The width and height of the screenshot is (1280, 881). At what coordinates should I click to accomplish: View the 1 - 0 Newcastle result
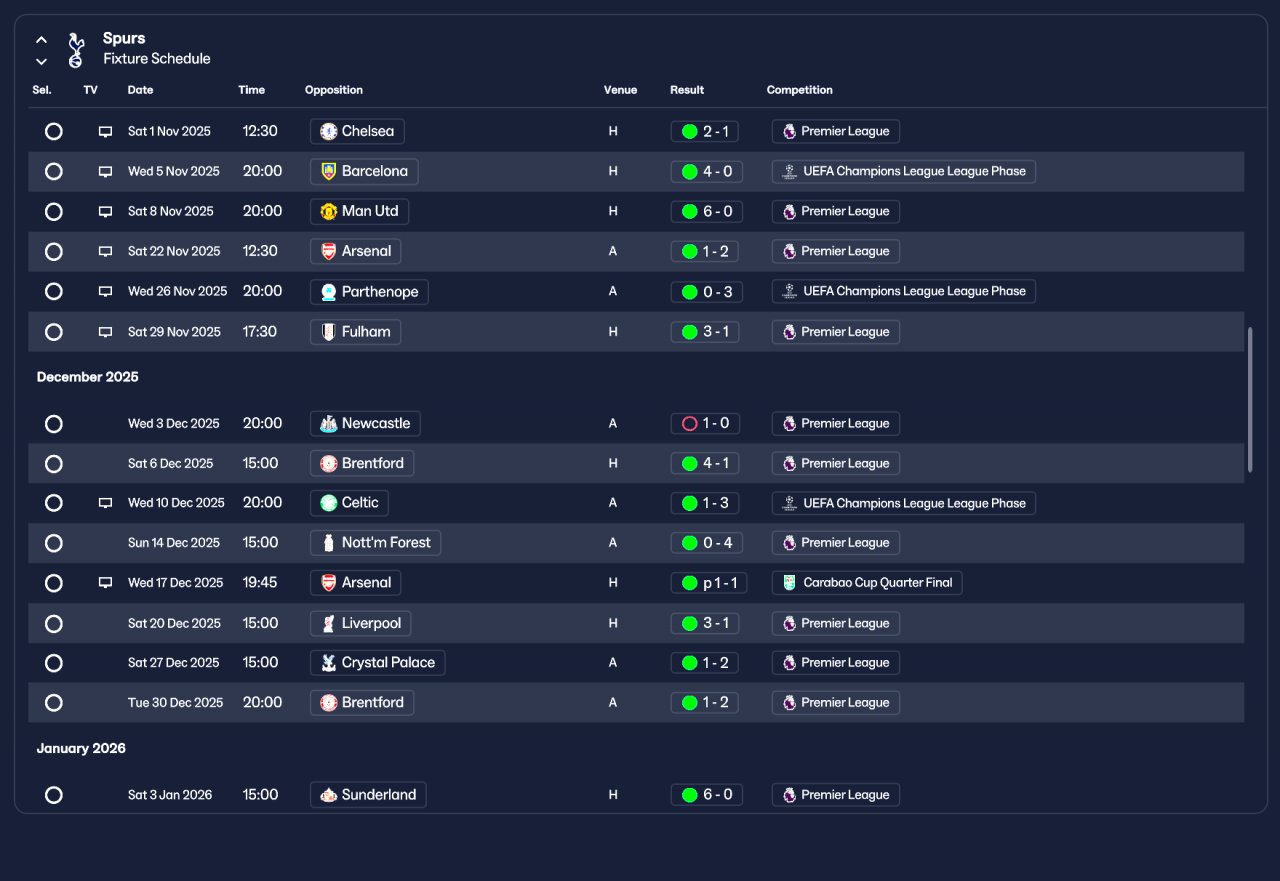pyautogui.click(x=705, y=423)
